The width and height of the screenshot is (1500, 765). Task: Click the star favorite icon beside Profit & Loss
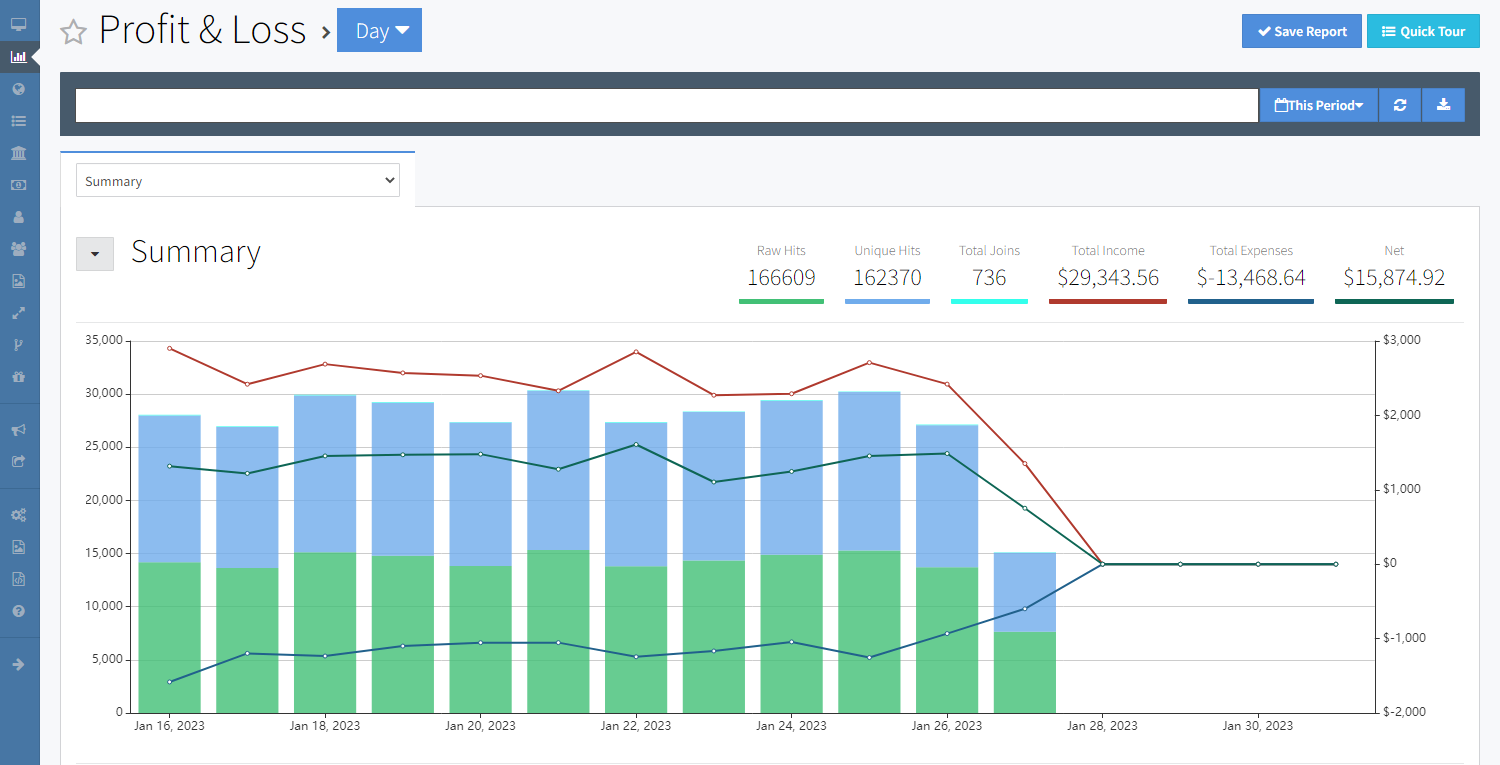coord(73,32)
